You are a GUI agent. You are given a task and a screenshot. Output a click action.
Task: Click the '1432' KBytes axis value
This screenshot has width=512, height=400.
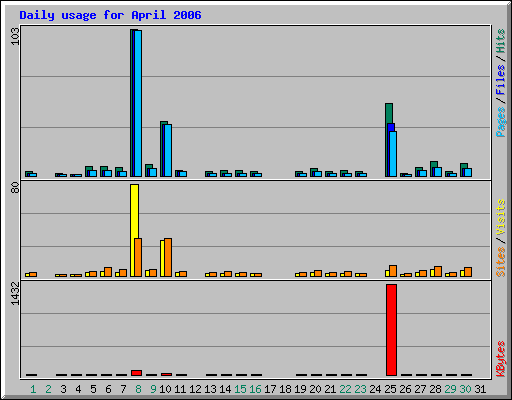pos(15,293)
